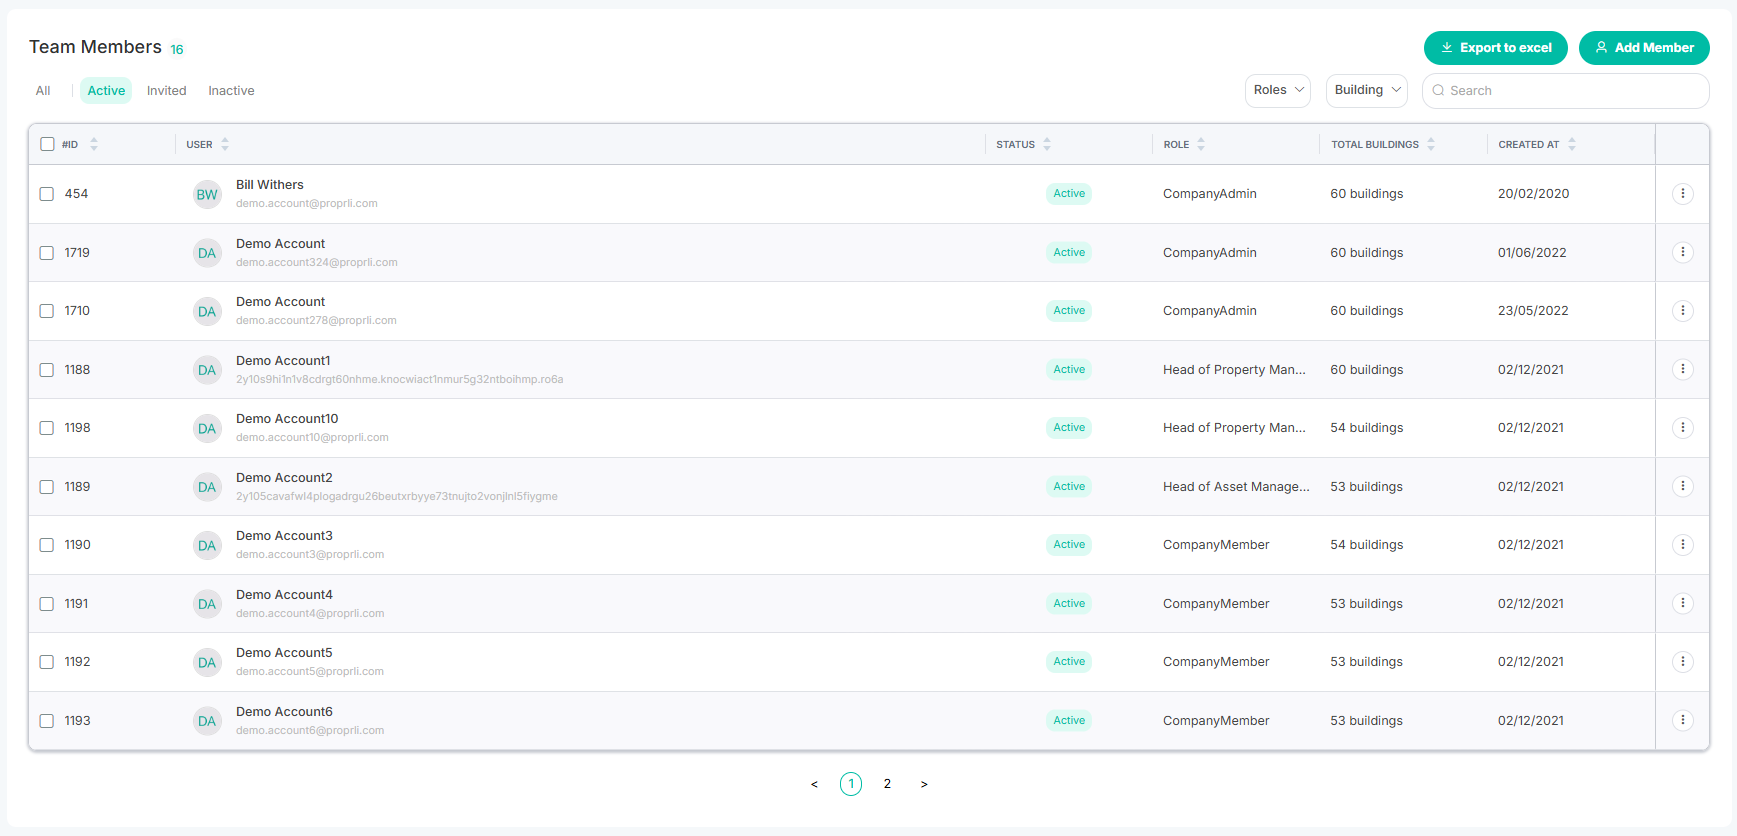Focus the Search input field
The height and width of the screenshot is (836, 1737).
[1566, 91]
